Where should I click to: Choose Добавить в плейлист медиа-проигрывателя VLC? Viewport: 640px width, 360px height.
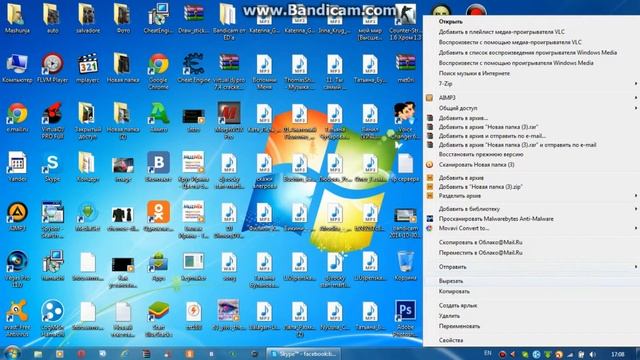pyautogui.click(x=531, y=32)
